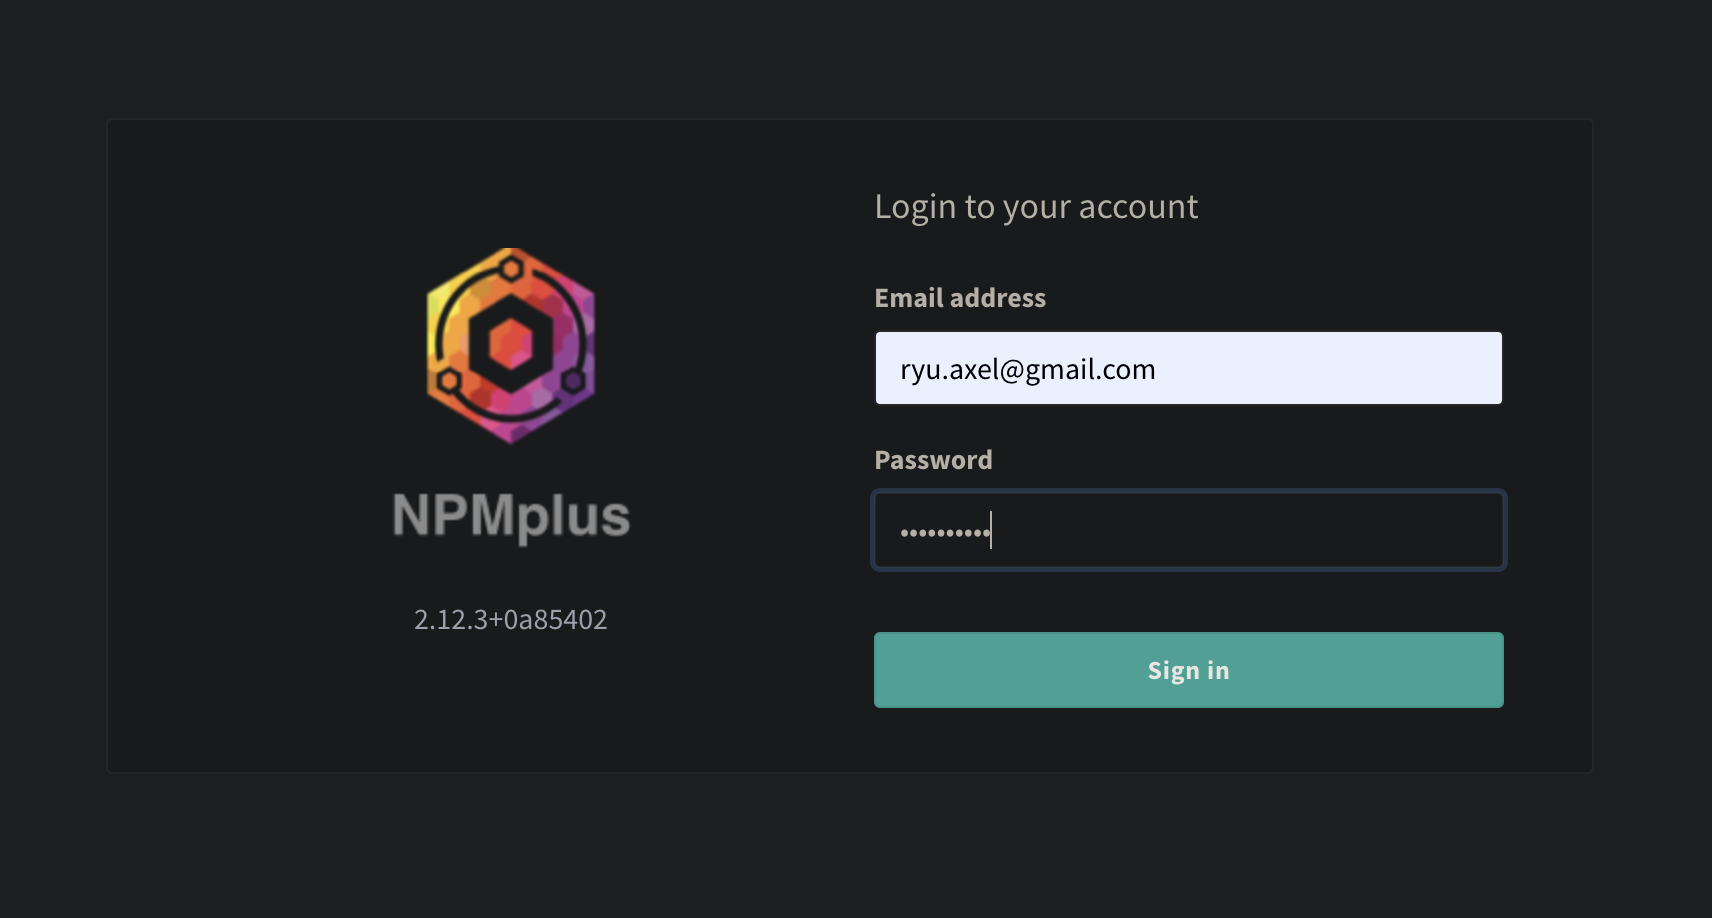
Task: Click the top circular node on logo
Action: [x=511, y=268]
